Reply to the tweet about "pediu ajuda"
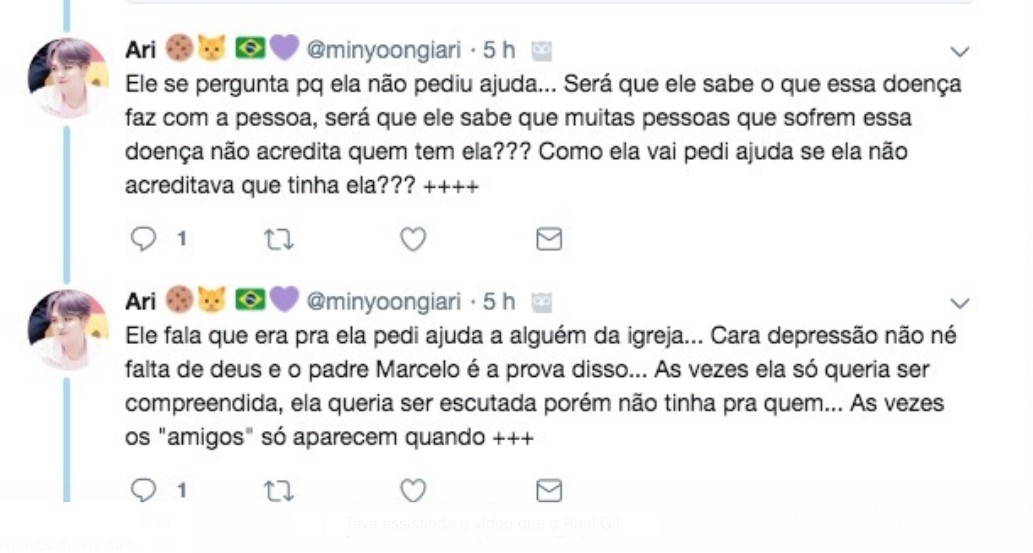The height and width of the screenshot is (553, 1033). (x=146, y=239)
